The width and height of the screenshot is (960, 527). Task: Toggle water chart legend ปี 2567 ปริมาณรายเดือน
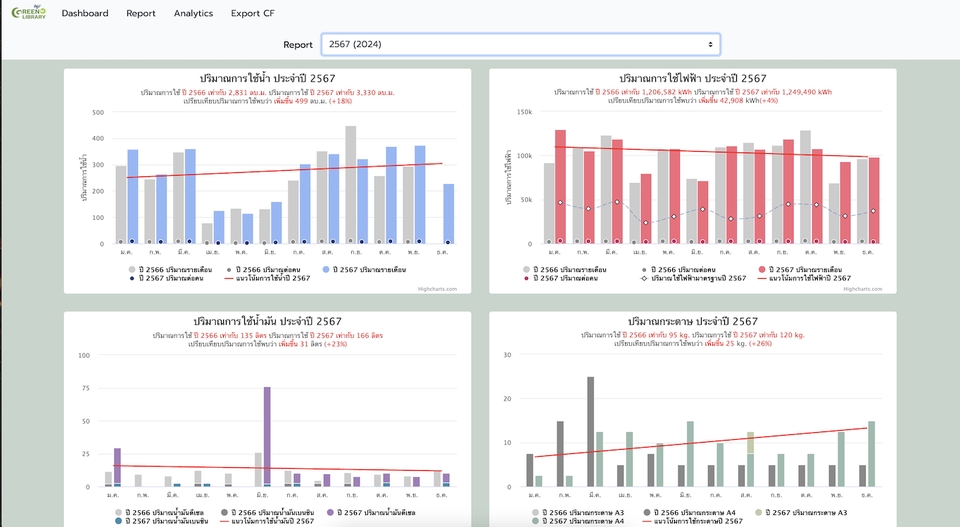[x=364, y=269]
